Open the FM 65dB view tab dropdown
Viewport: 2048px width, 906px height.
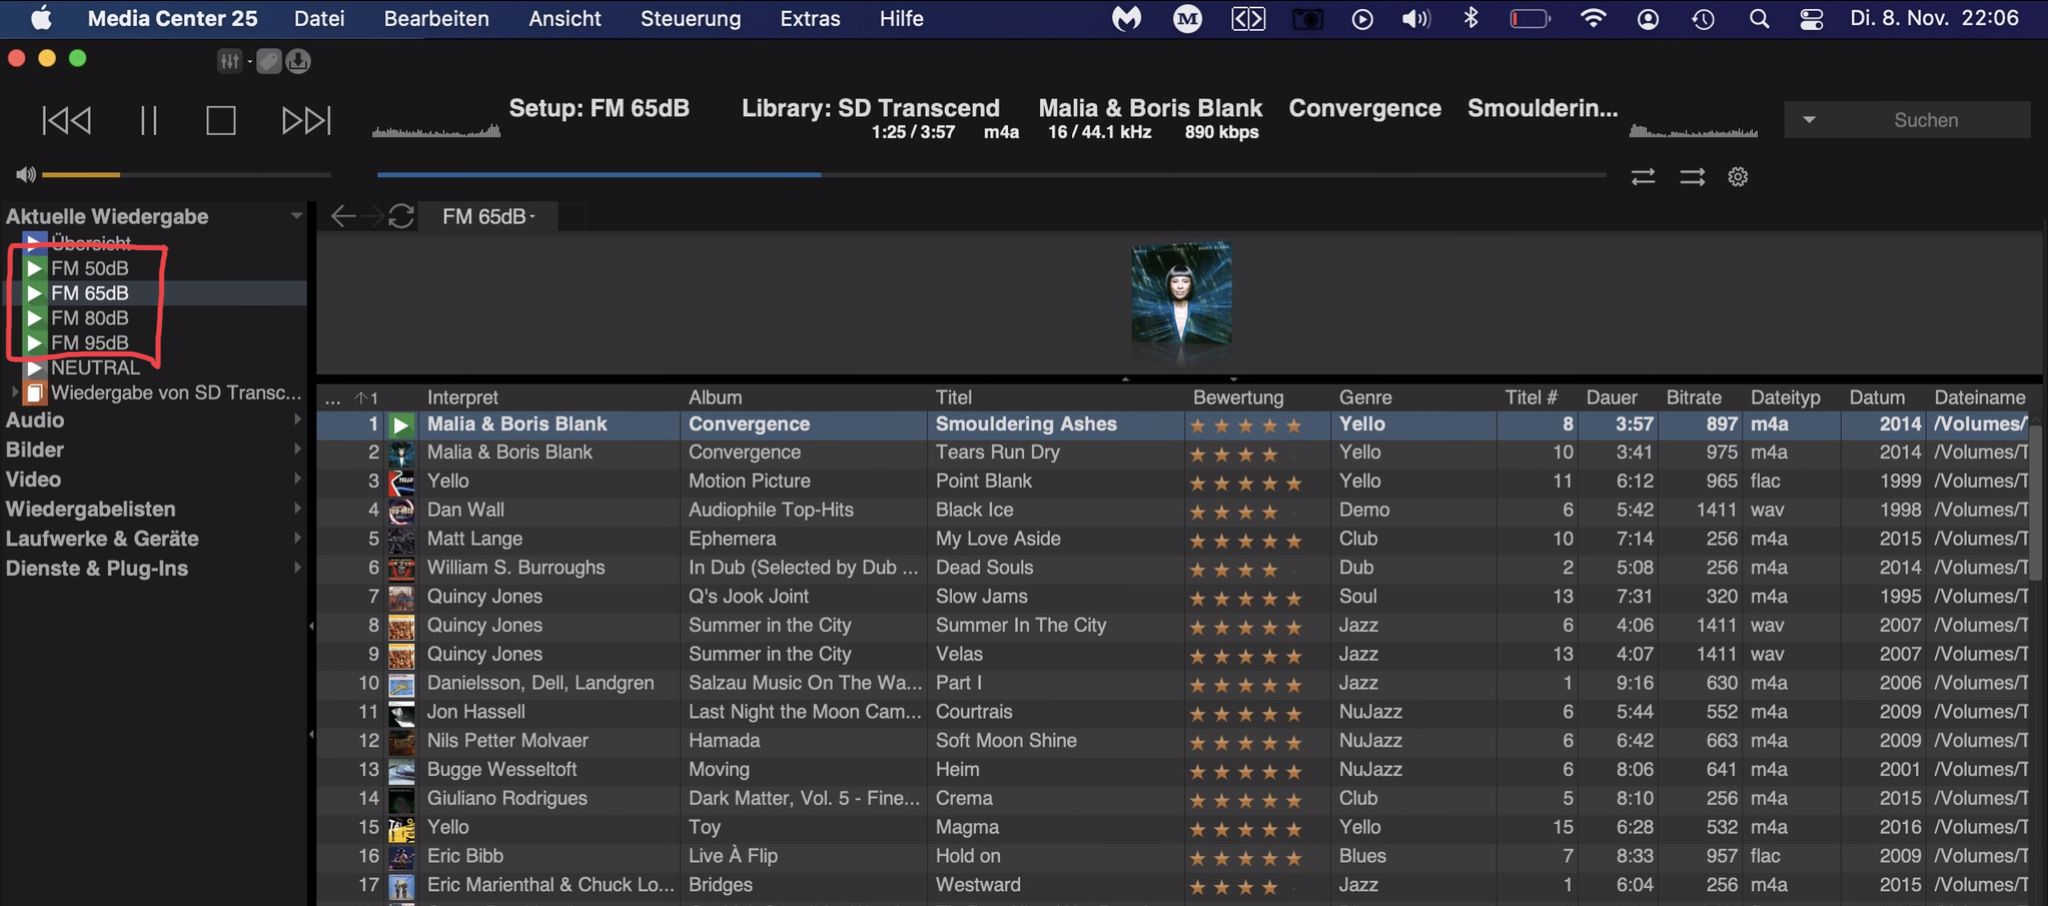coord(489,217)
